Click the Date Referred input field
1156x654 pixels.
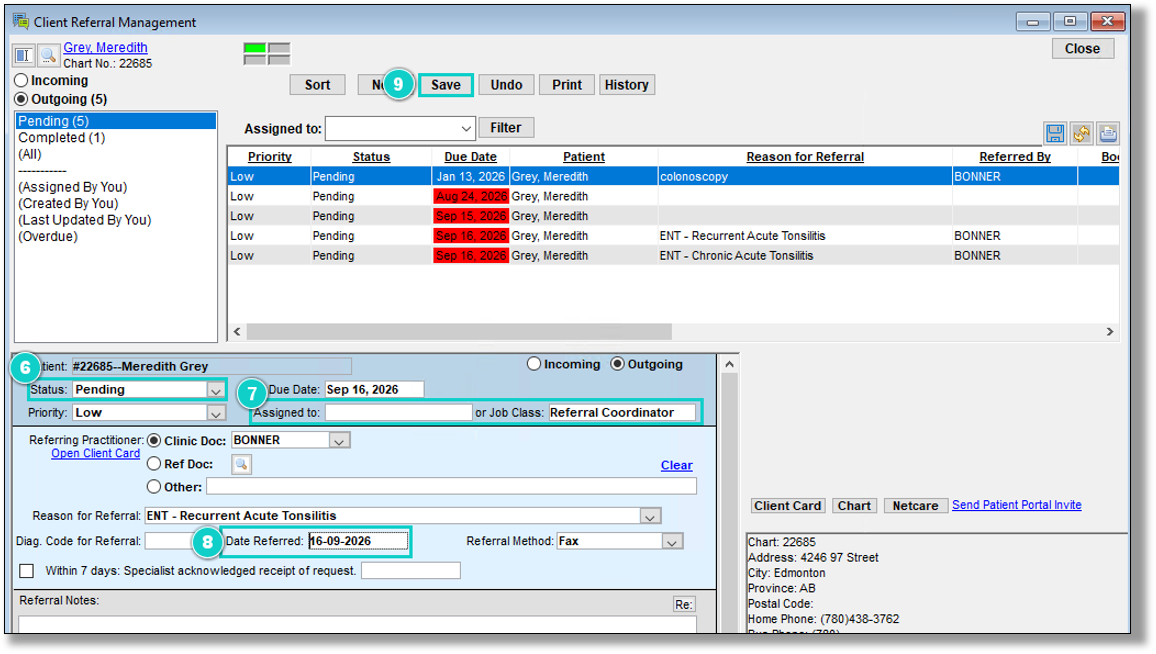358,541
